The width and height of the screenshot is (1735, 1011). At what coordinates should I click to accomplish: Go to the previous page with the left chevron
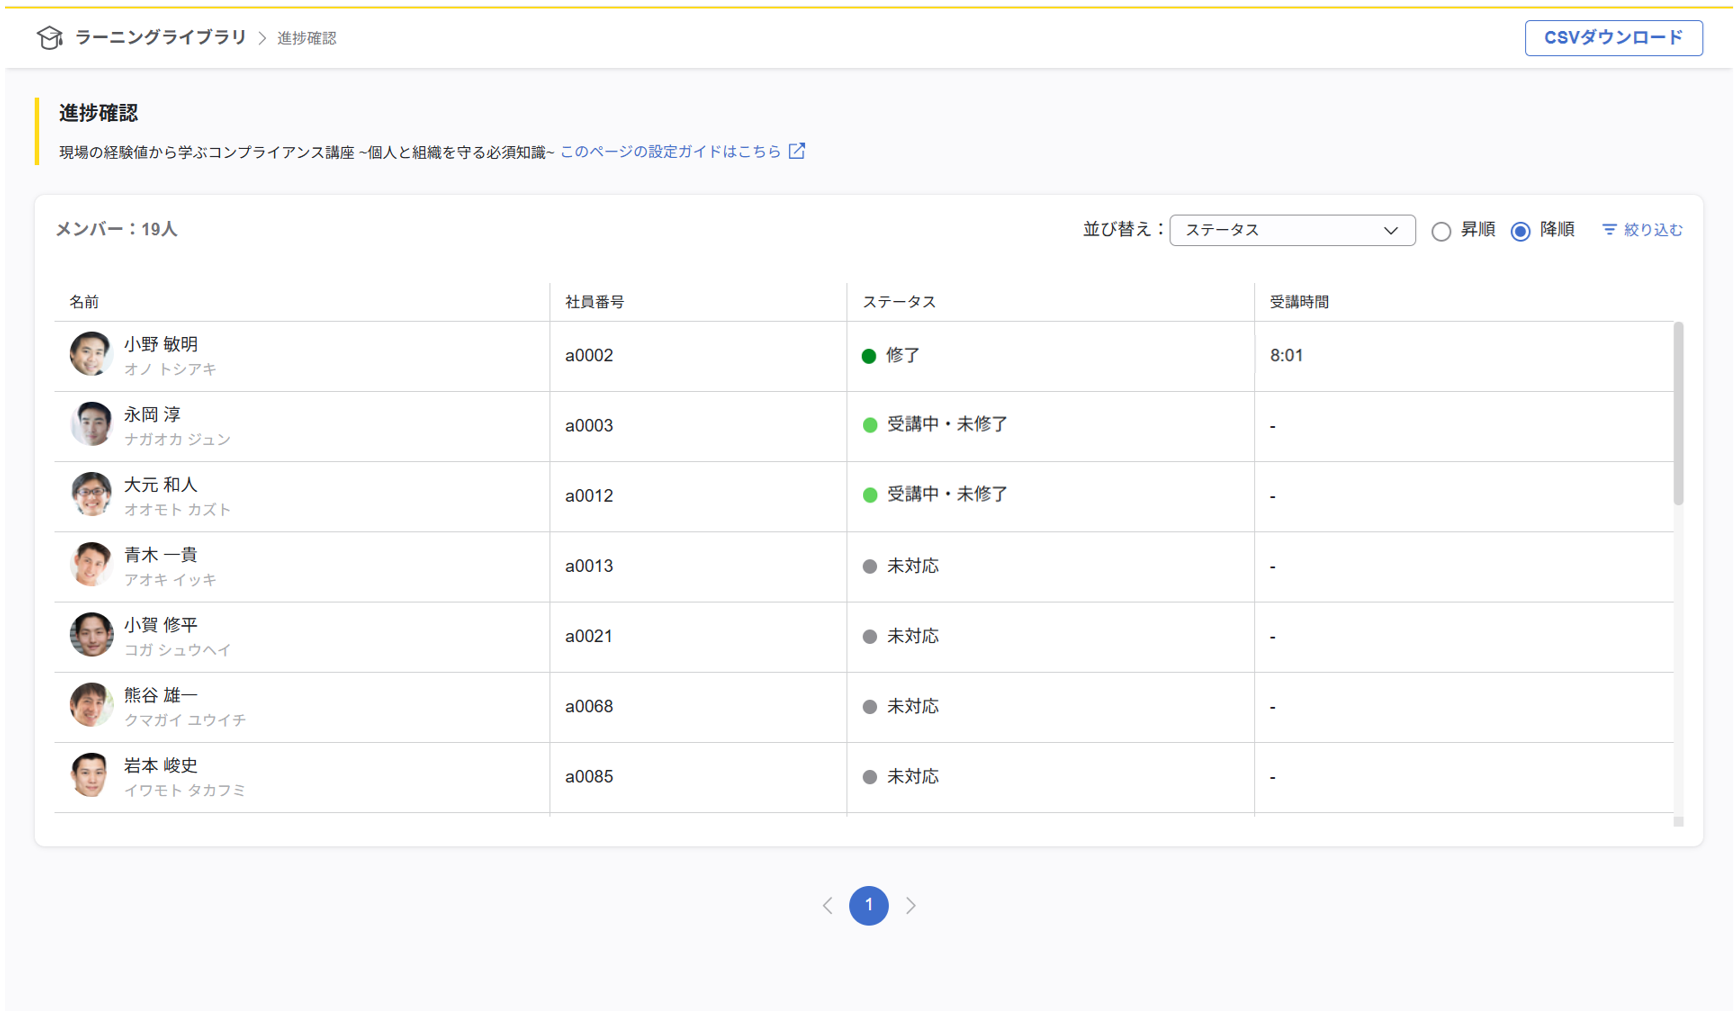pos(827,906)
